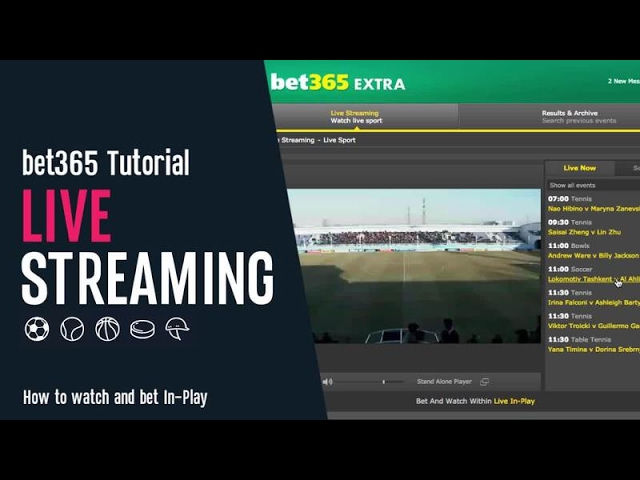
Task: Click the horse racing helmet icon
Action: point(177,329)
